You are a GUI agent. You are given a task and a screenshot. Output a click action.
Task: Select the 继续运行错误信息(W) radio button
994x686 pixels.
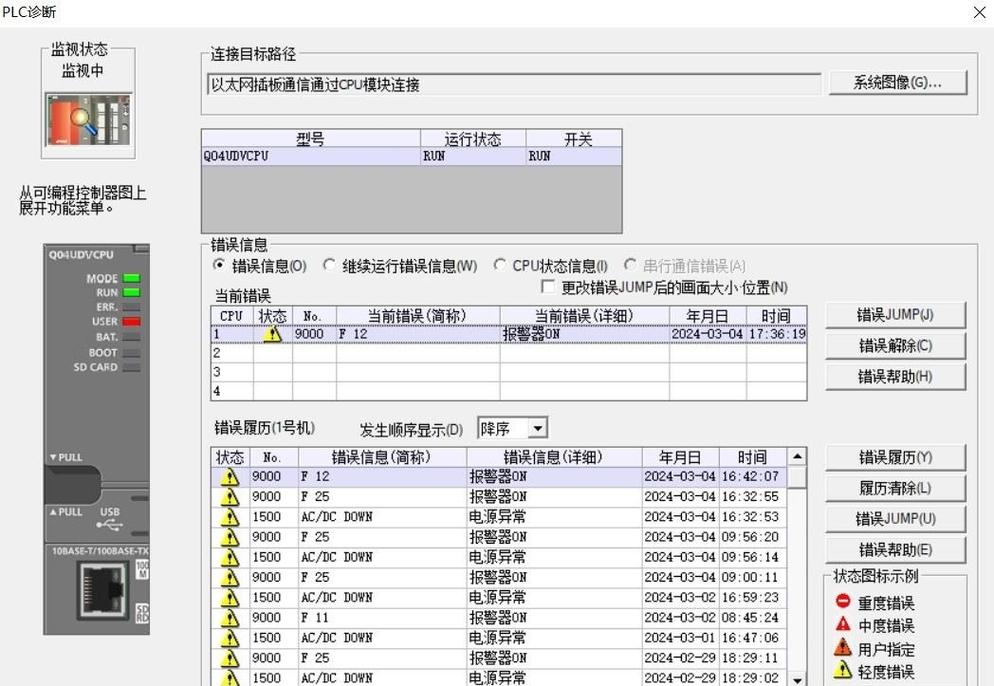click(x=329, y=265)
